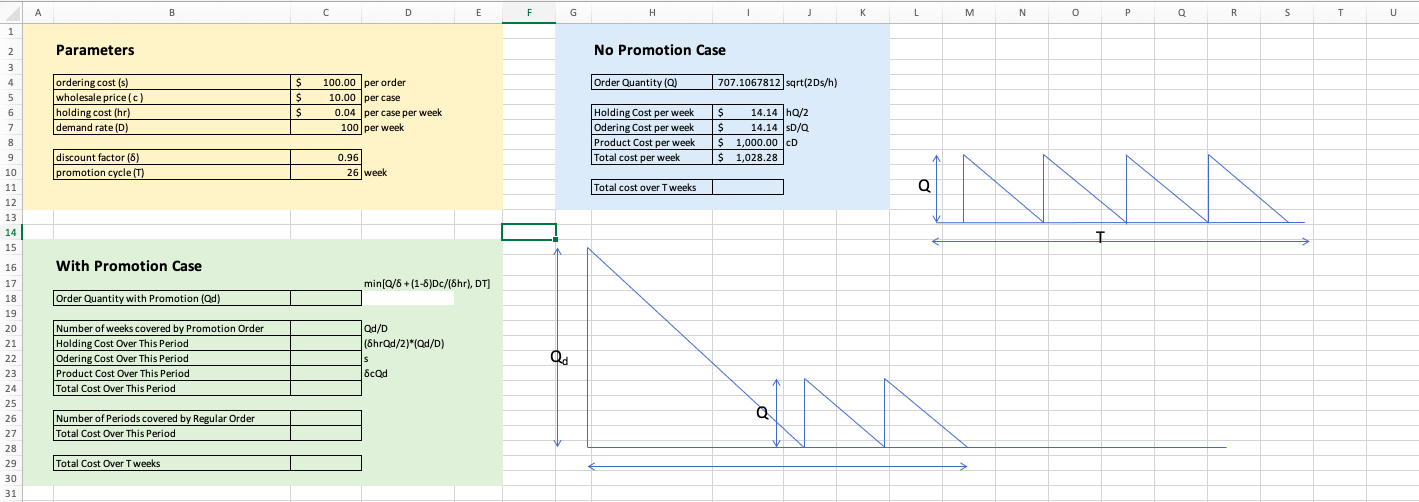Click 'demand rate (D)' label cell
1419x502 pixels.
point(171,127)
